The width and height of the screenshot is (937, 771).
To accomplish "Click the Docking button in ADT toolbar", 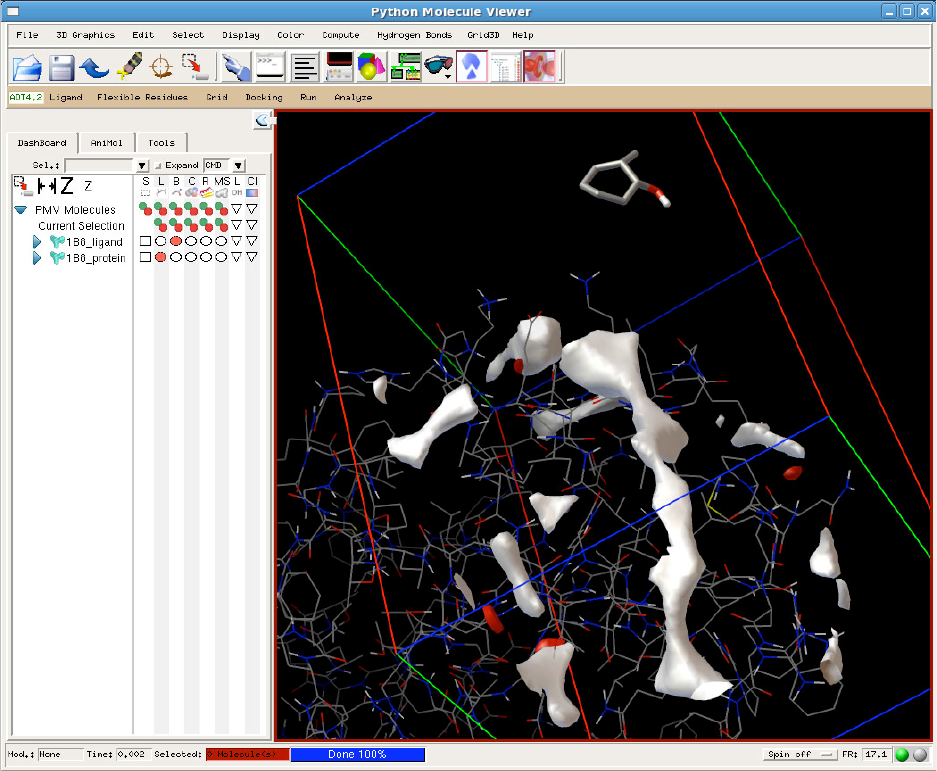I will coord(263,97).
